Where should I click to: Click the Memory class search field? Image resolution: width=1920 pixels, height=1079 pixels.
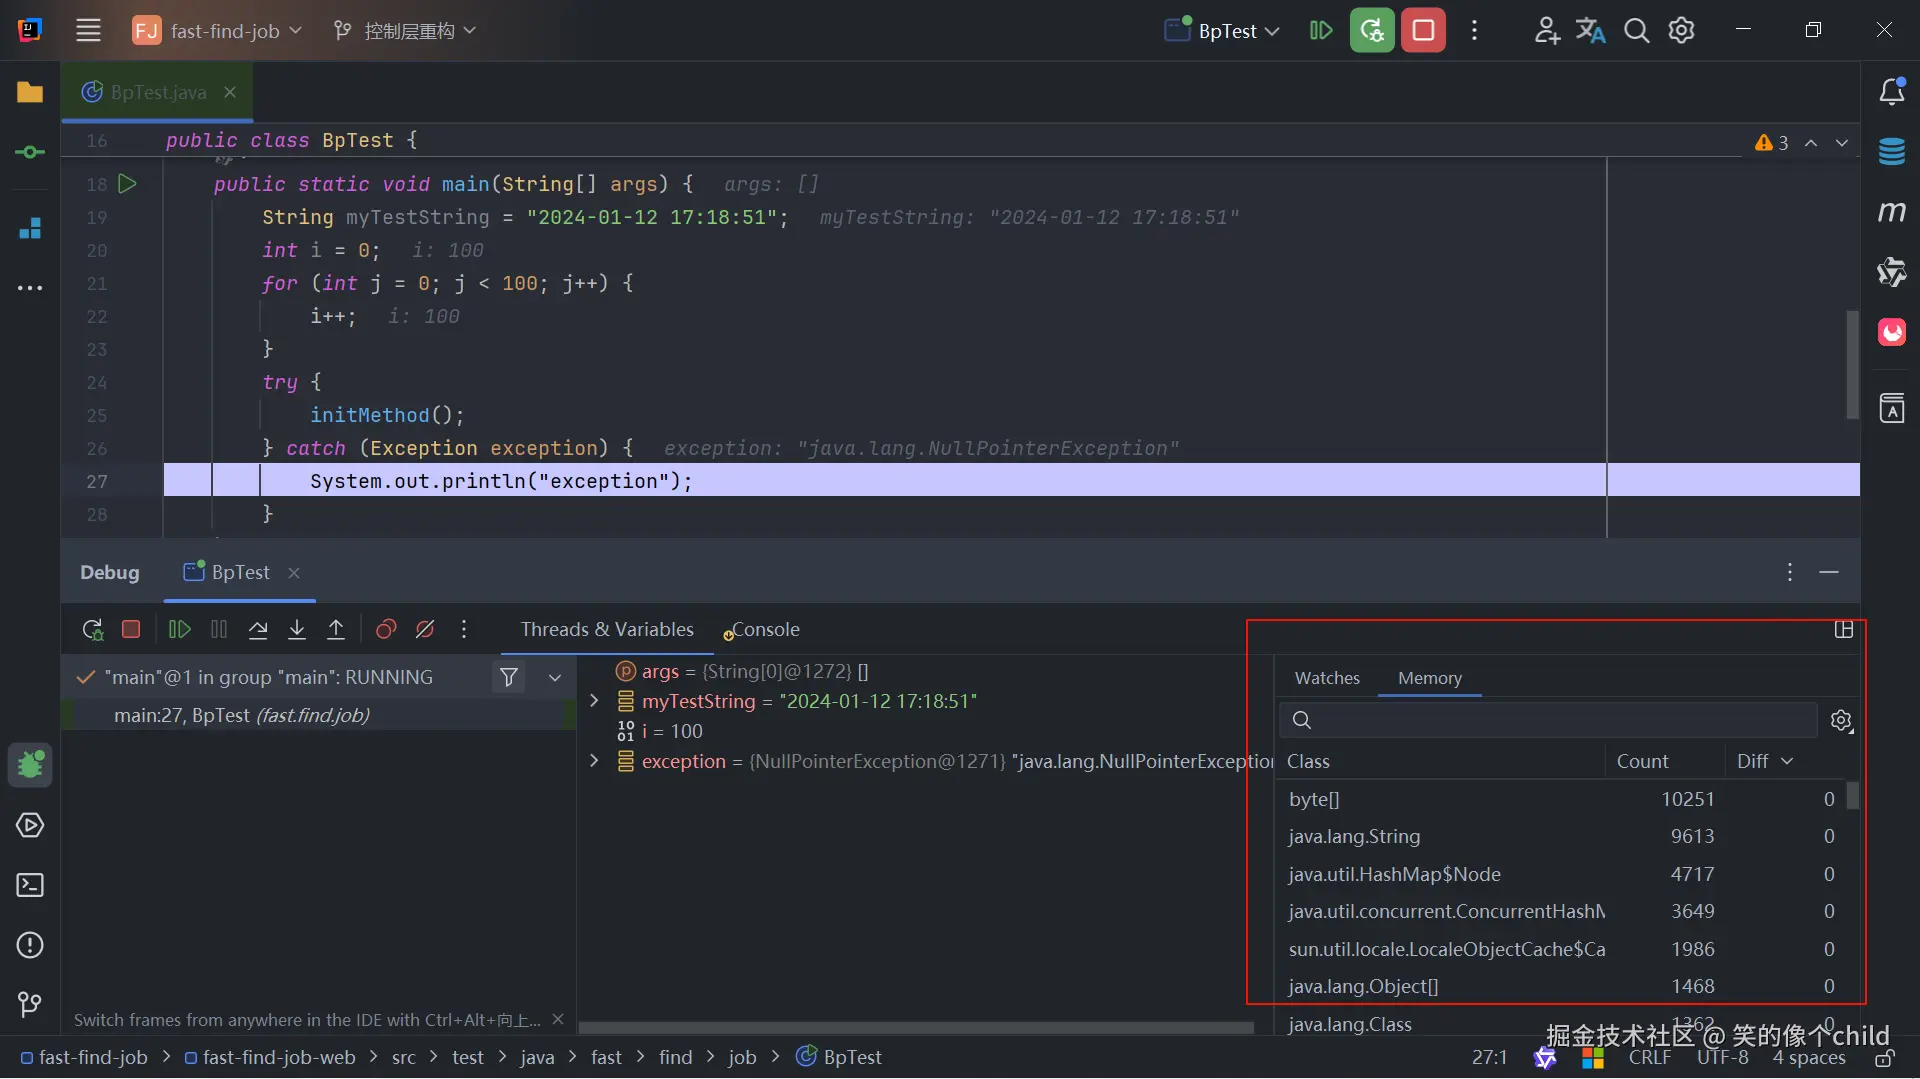pos(1548,720)
